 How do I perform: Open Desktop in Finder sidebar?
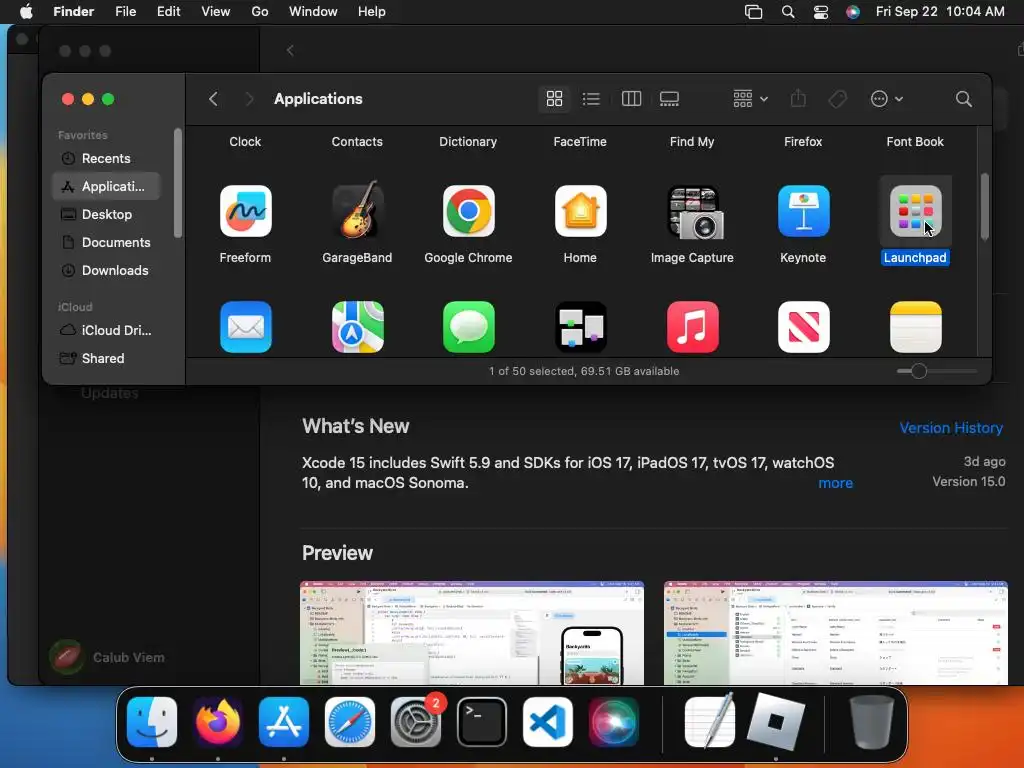pyautogui.click(x=106, y=215)
